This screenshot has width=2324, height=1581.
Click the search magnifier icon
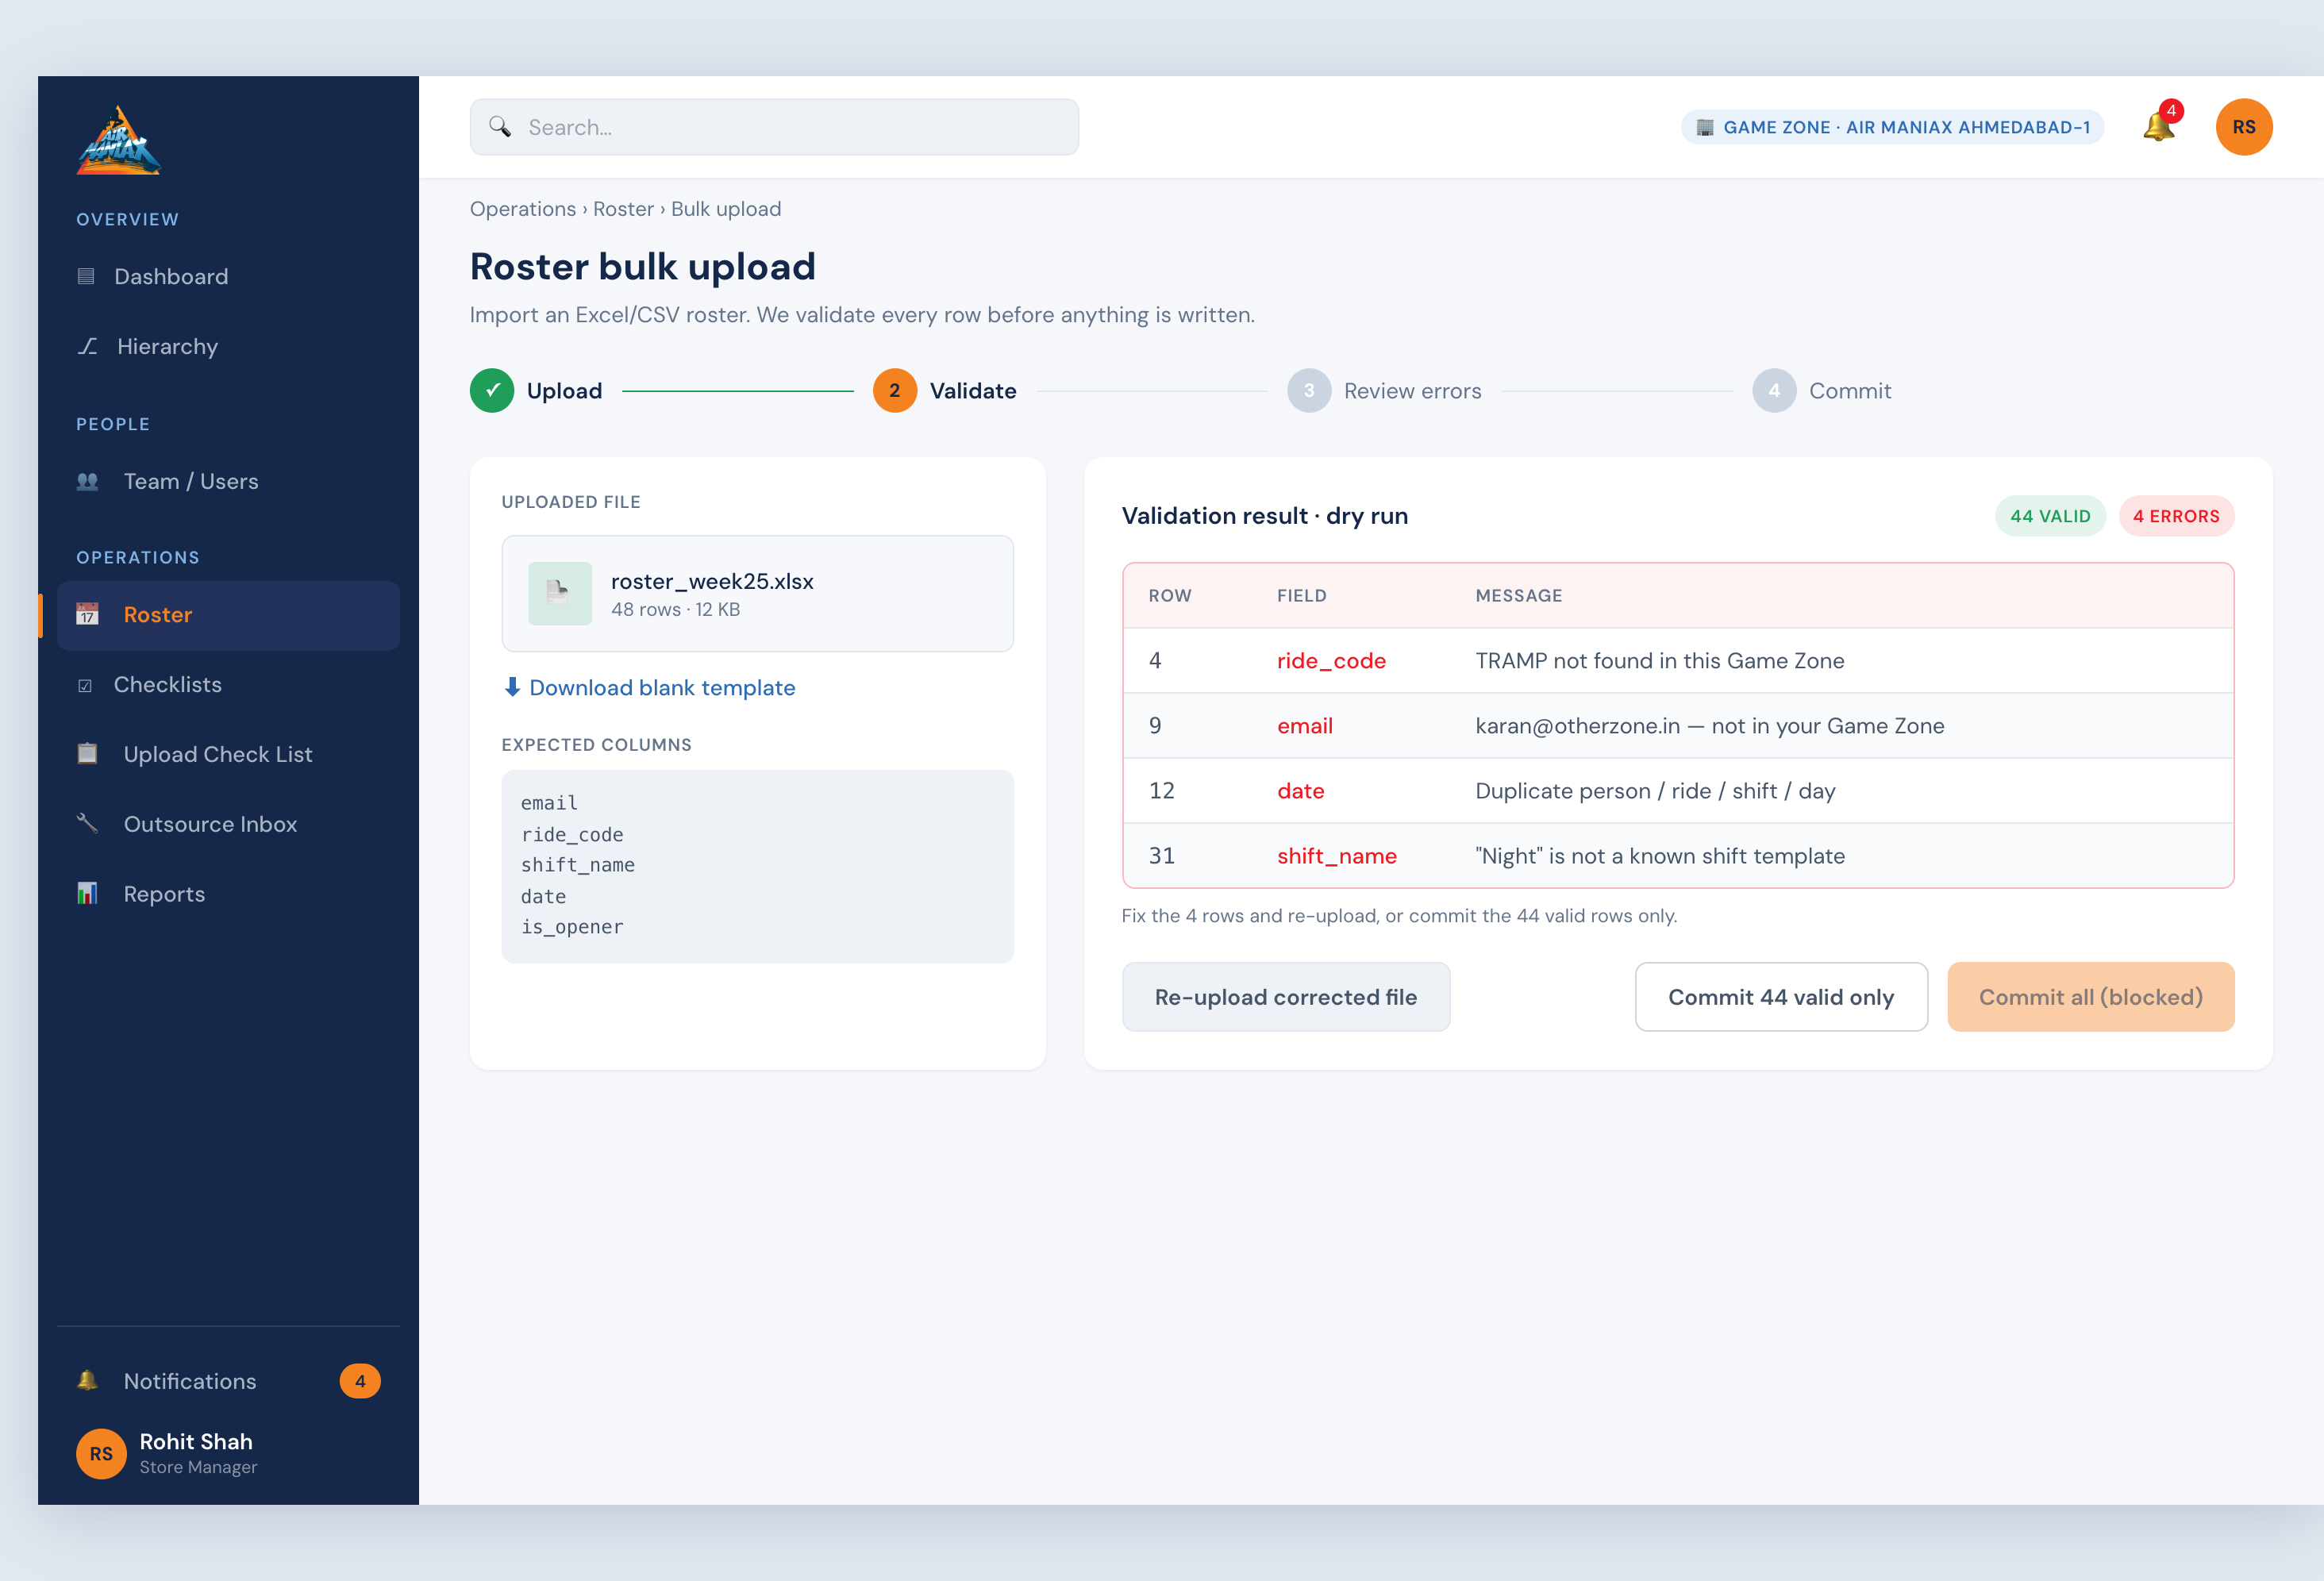pyautogui.click(x=500, y=127)
